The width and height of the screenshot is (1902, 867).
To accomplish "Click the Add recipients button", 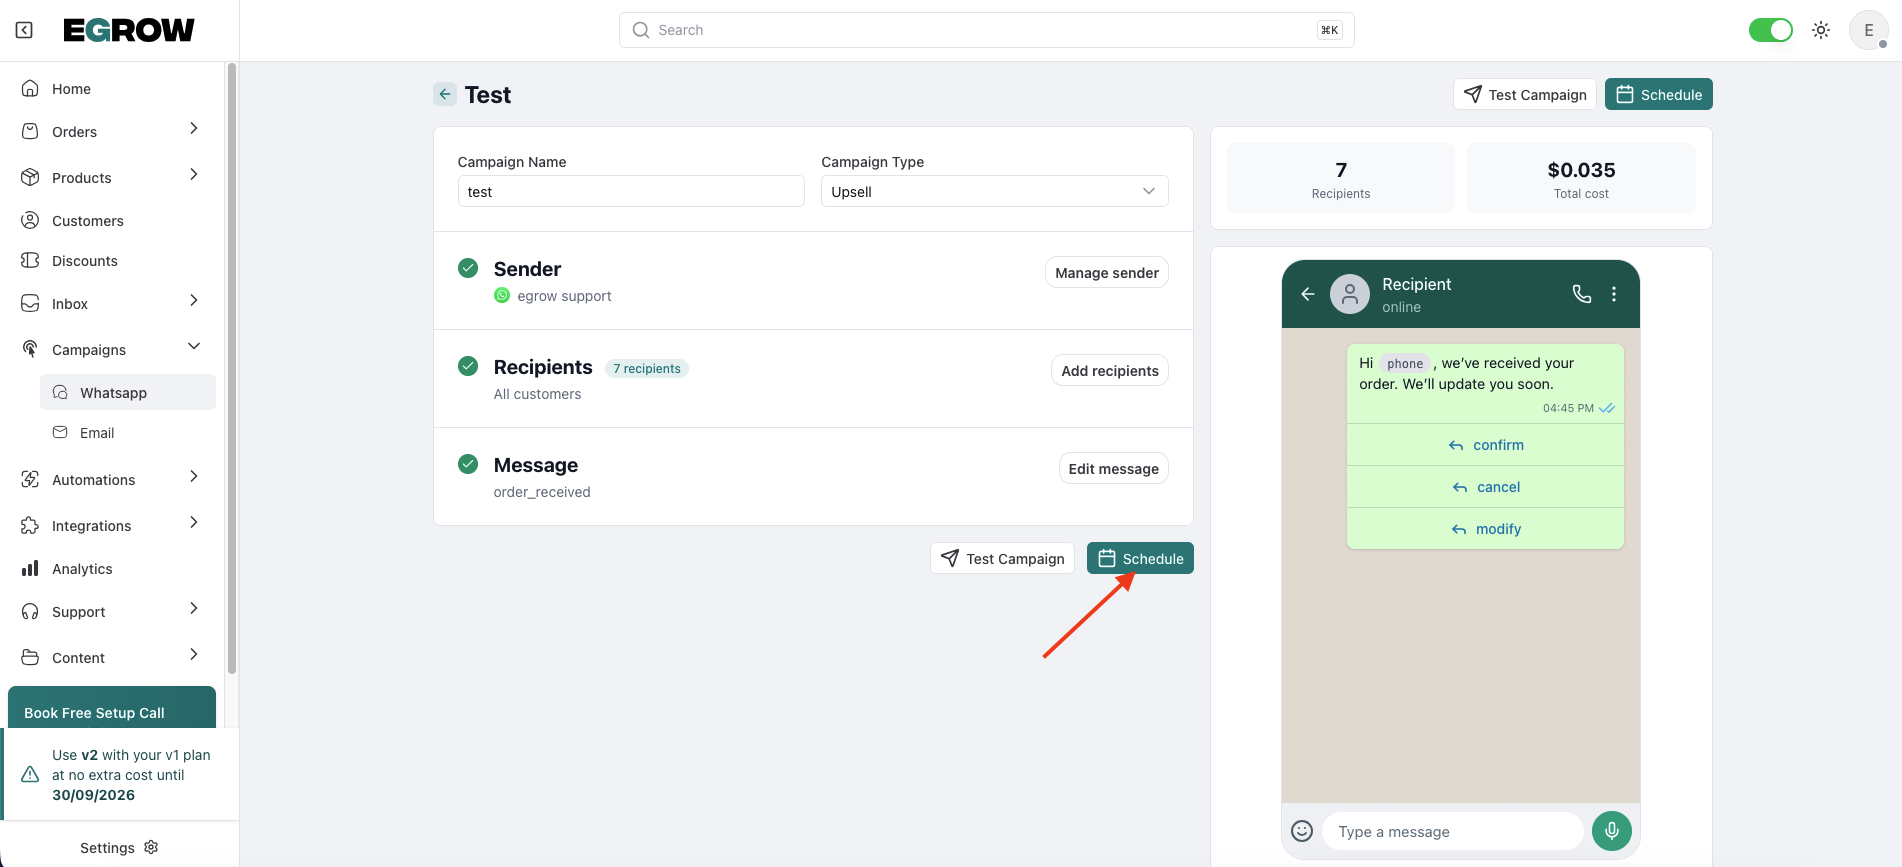I will pyautogui.click(x=1109, y=371).
